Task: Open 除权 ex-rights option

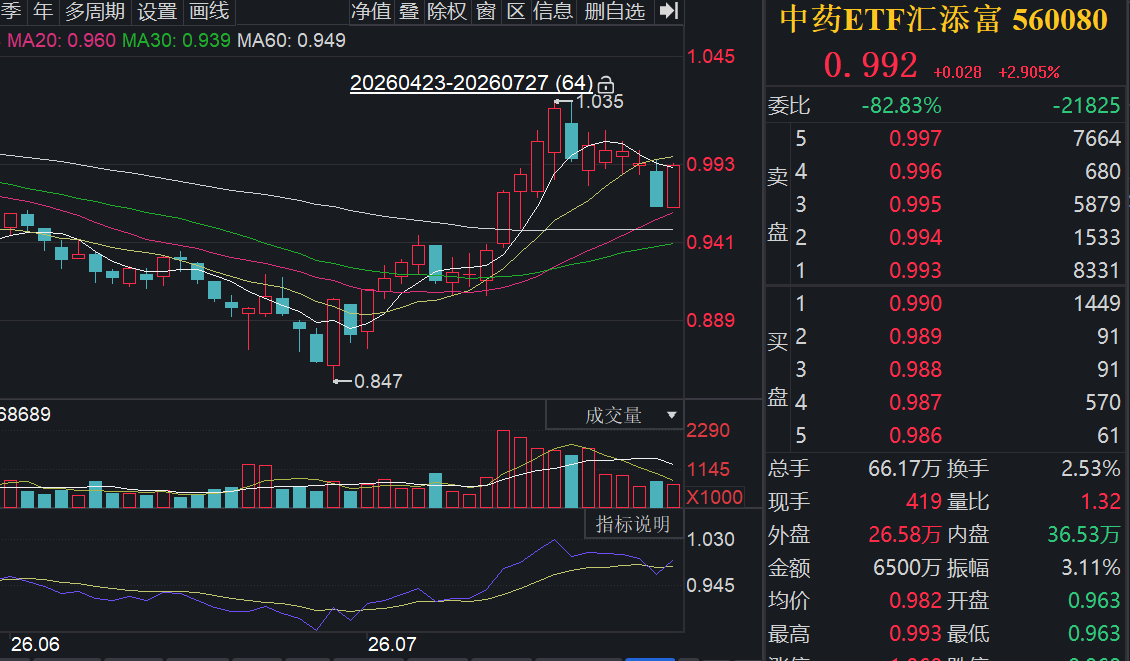Action: pyautogui.click(x=447, y=11)
